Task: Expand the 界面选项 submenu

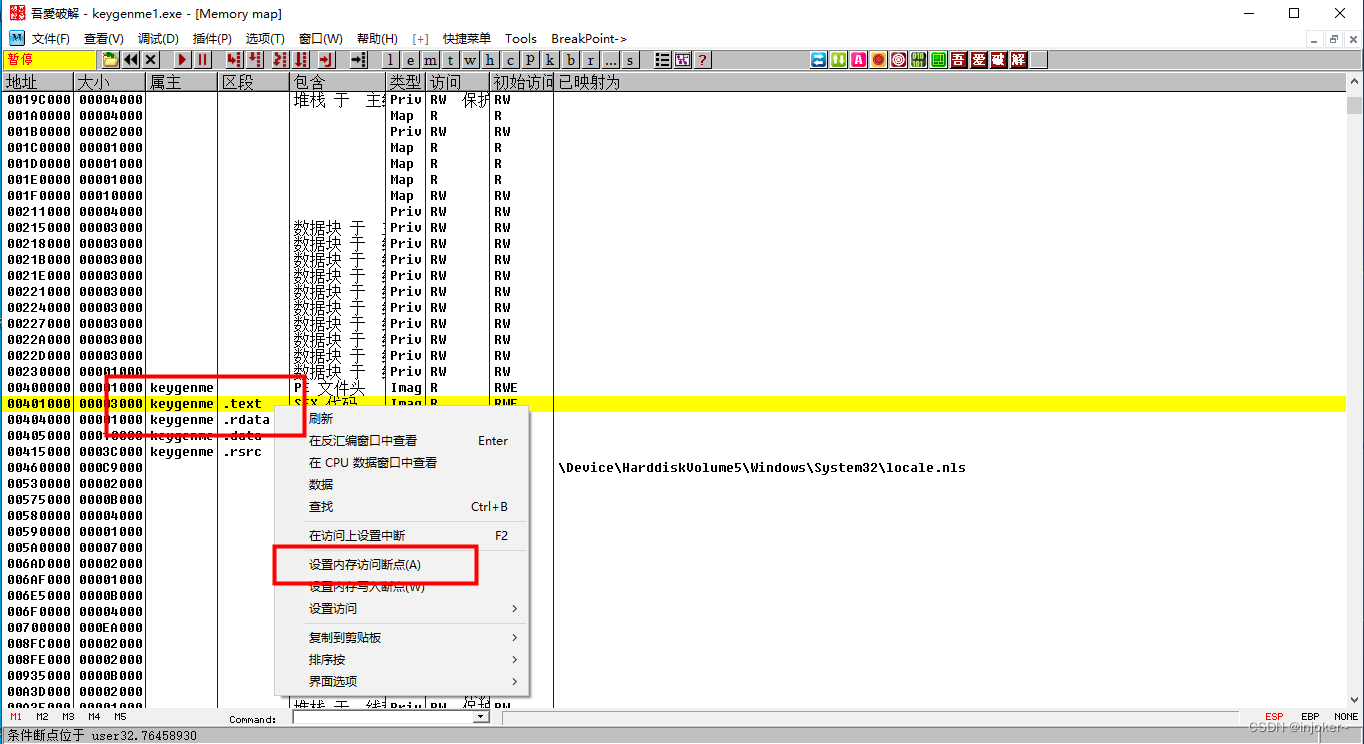Action: click(x=402, y=682)
